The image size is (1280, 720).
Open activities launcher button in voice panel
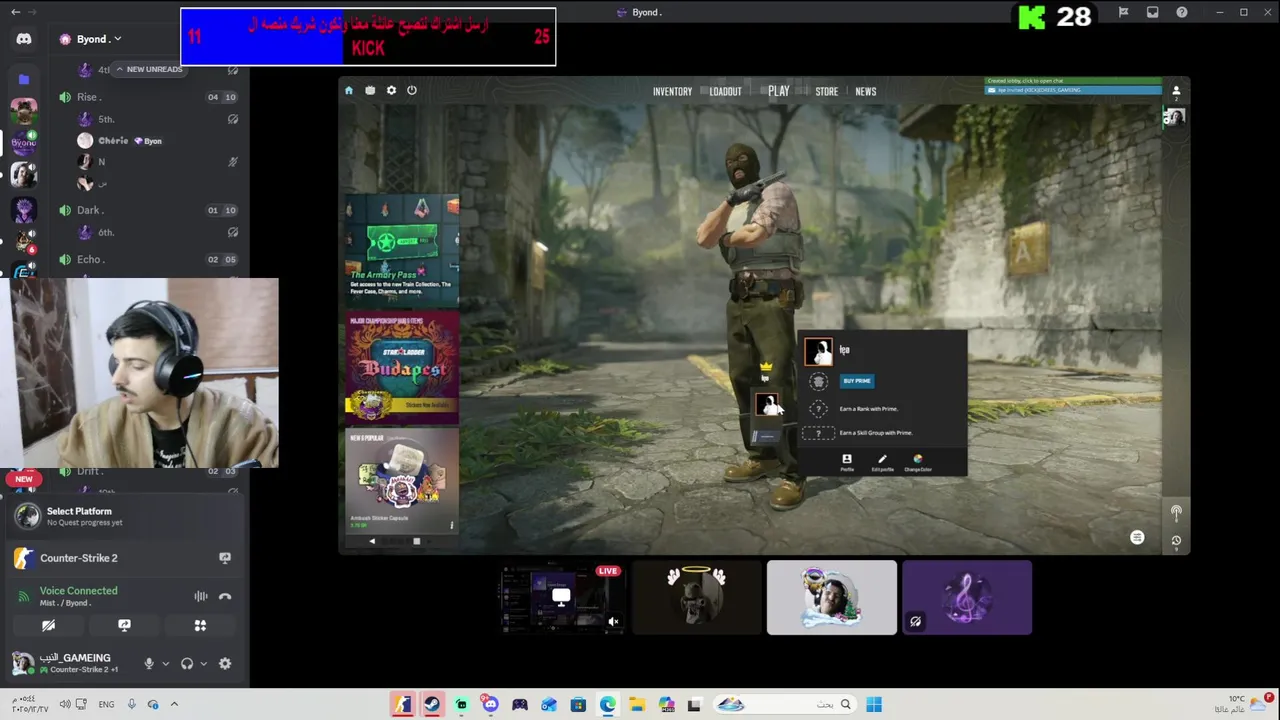[200, 625]
